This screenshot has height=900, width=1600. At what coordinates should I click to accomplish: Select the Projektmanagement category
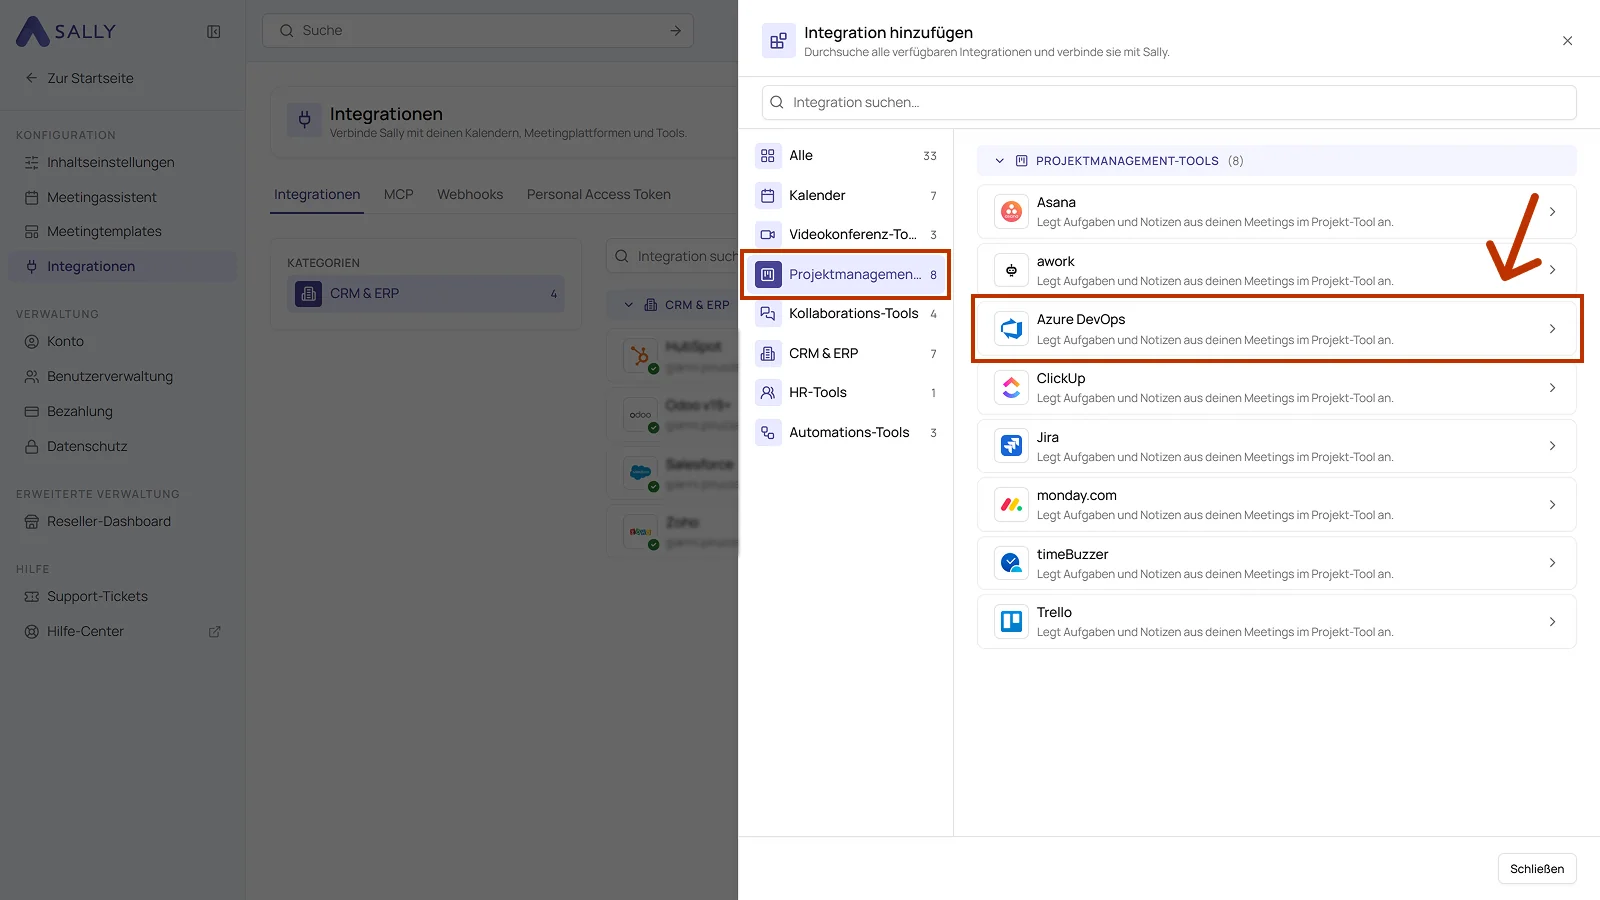coord(846,274)
